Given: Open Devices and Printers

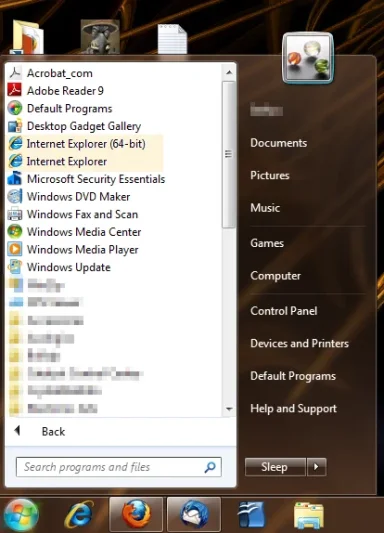Looking at the screenshot, I should 299,343.
